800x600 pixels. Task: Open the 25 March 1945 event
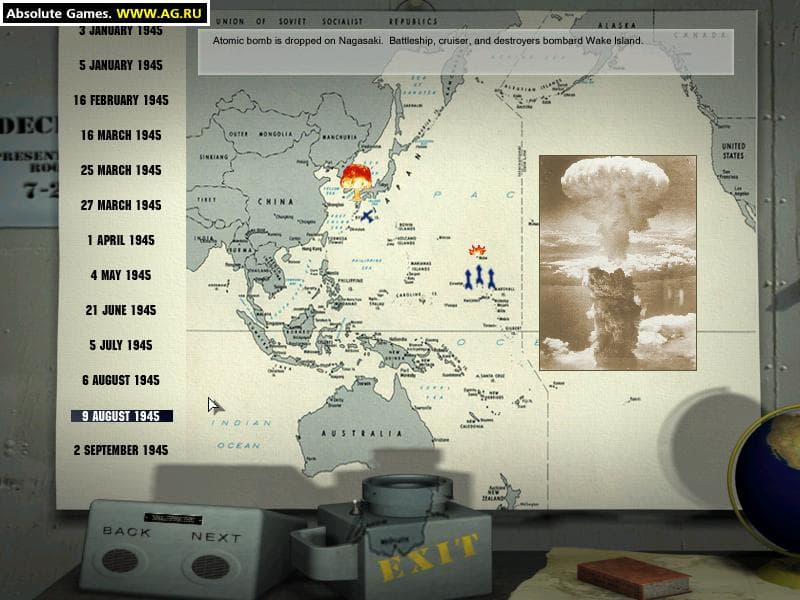point(121,170)
